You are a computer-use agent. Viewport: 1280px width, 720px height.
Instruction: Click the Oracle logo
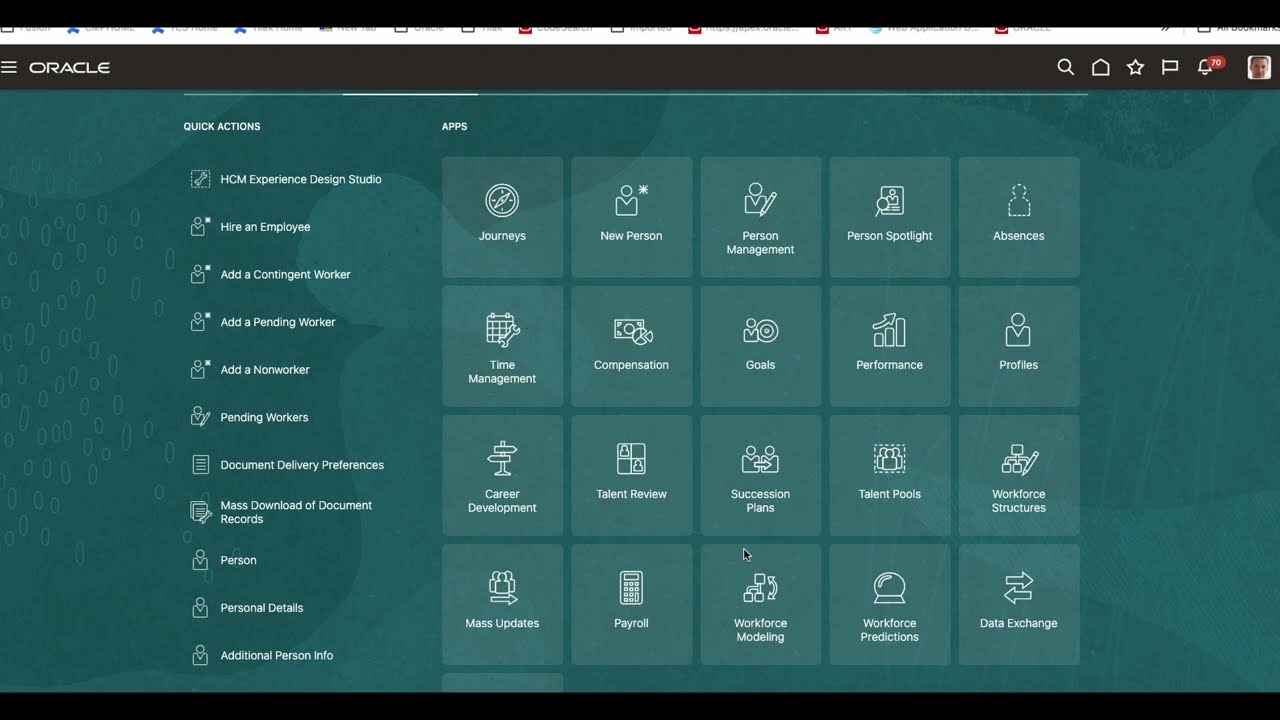pyautogui.click(x=70, y=68)
